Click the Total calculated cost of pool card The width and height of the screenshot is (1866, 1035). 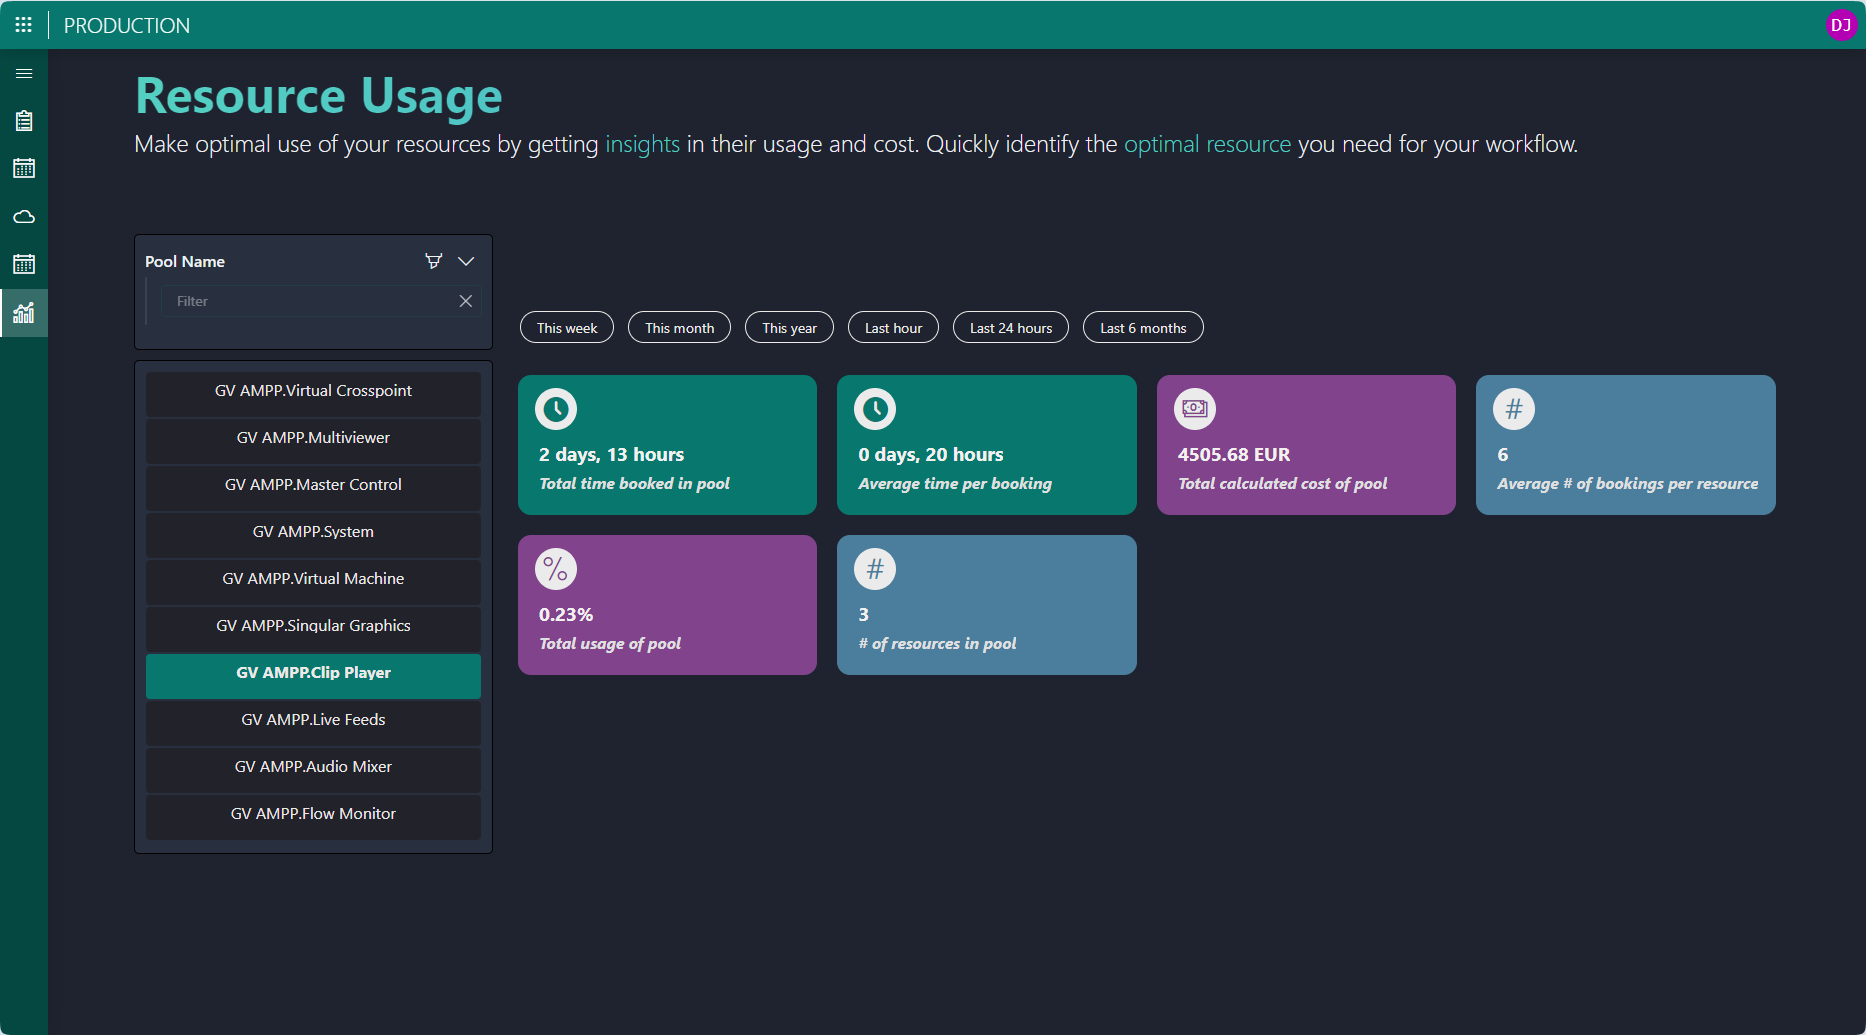point(1306,445)
